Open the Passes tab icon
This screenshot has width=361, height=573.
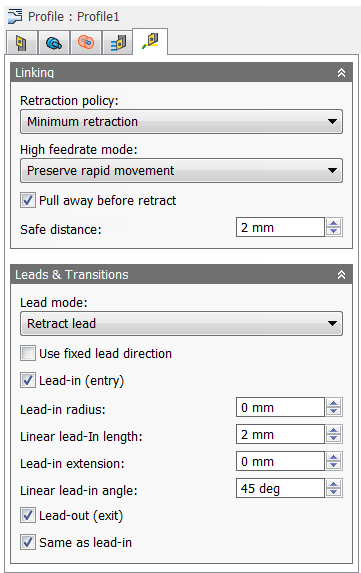coord(118,43)
